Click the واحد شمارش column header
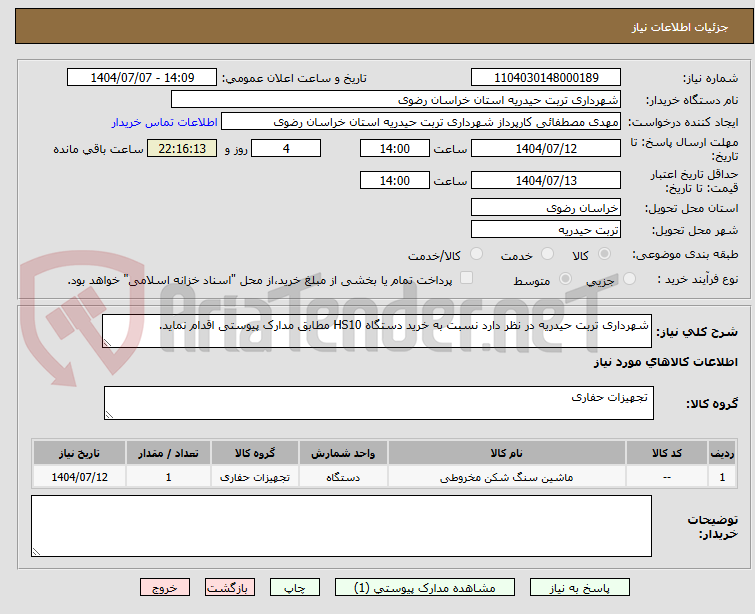 point(343,453)
